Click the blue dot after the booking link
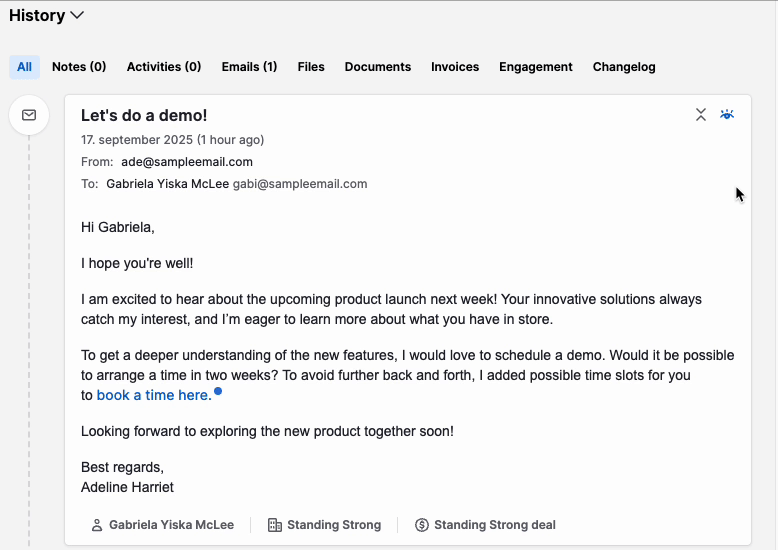Screen dimensions: 778x550 (218, 391)
